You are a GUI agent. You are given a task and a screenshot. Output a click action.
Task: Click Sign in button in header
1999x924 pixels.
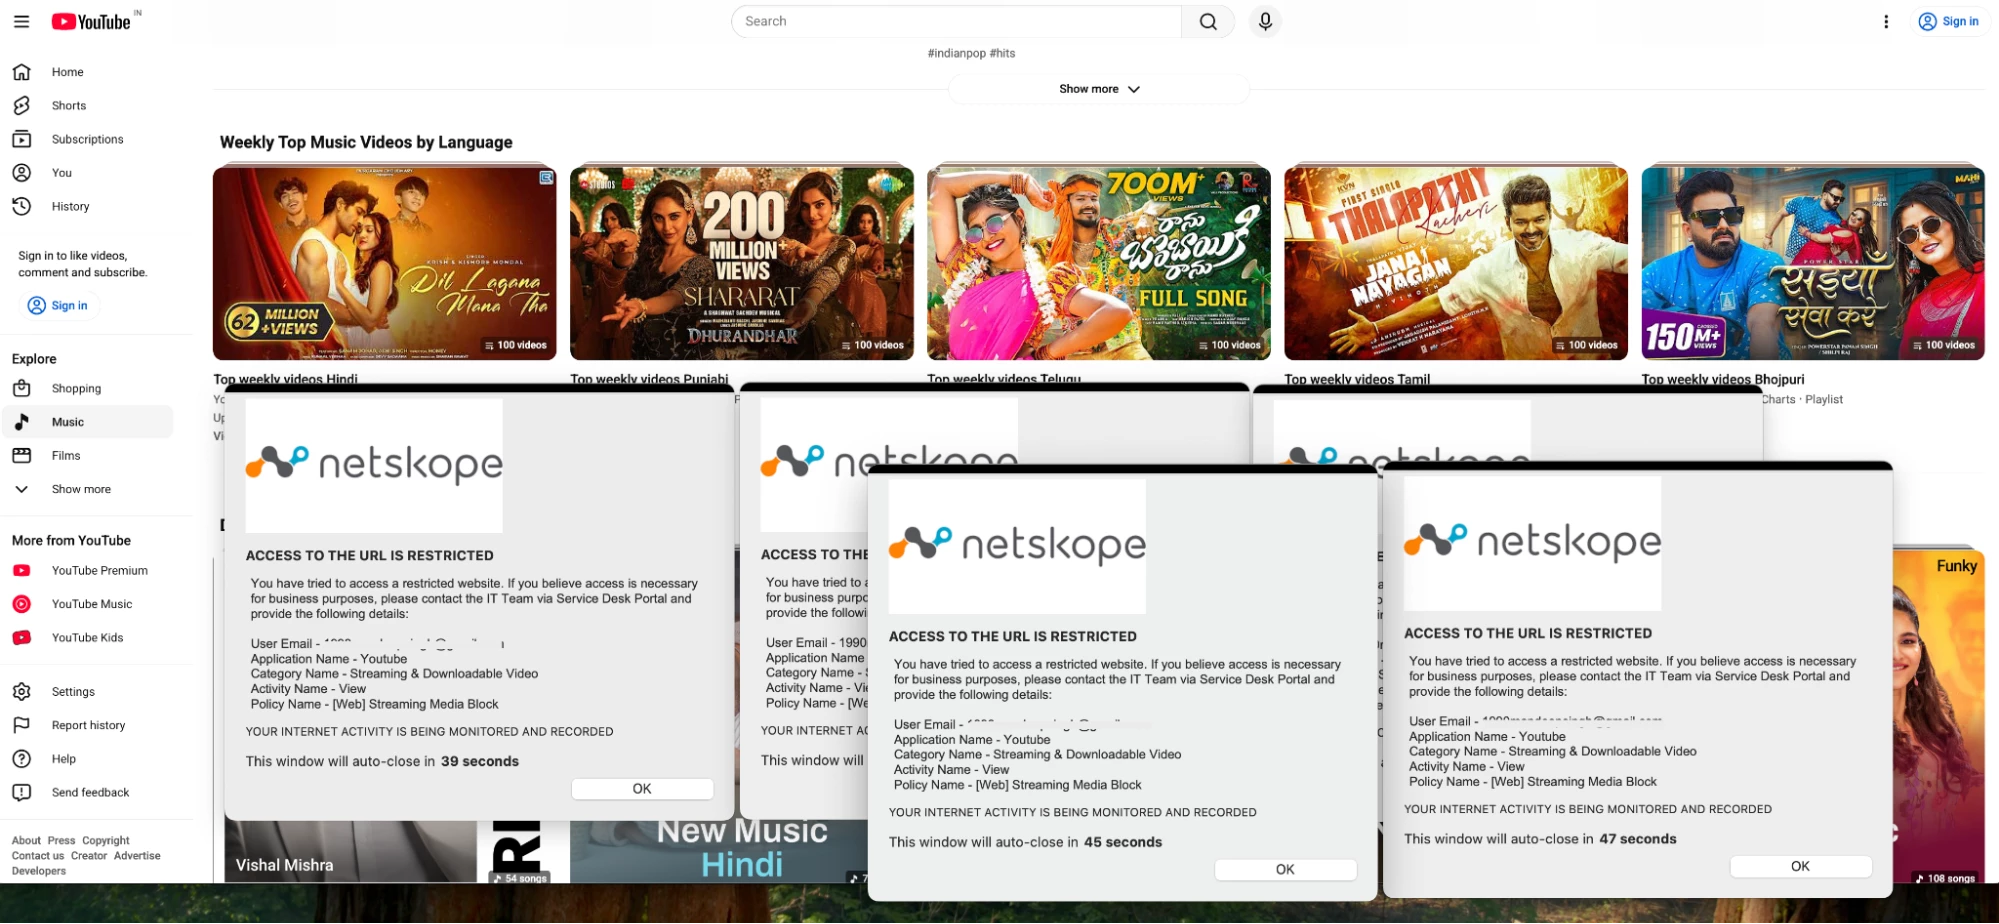coord(1949,21)
